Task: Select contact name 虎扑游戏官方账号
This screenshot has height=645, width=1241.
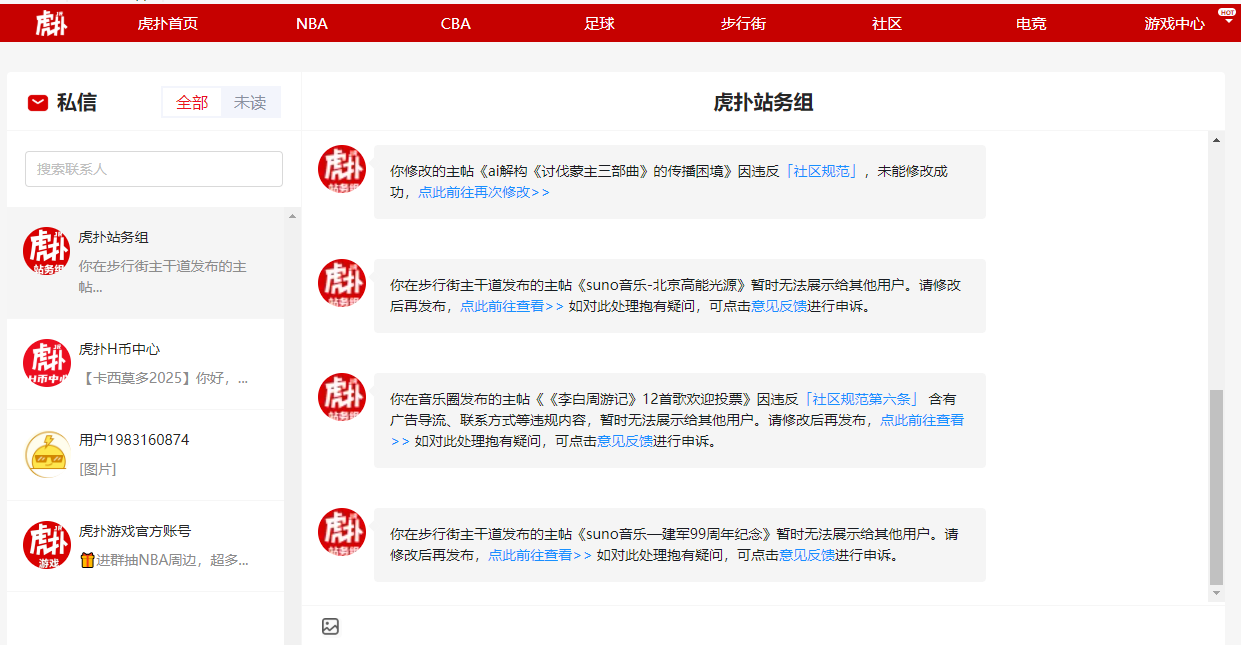Action: point(134,531)
